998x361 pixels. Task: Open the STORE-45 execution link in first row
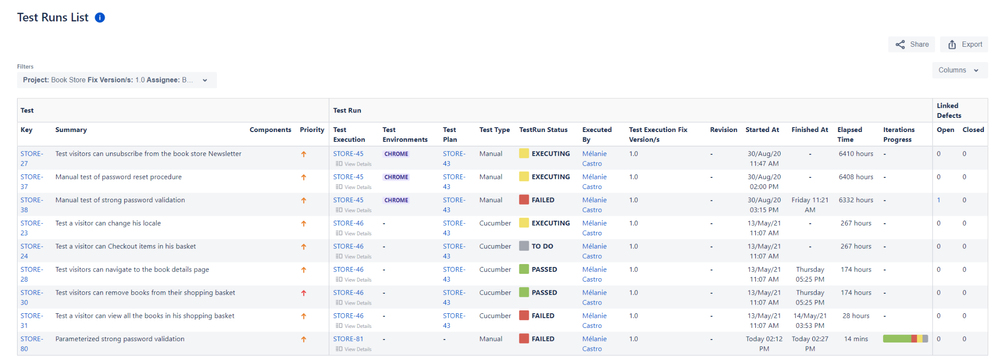click(x=348, y=154)
